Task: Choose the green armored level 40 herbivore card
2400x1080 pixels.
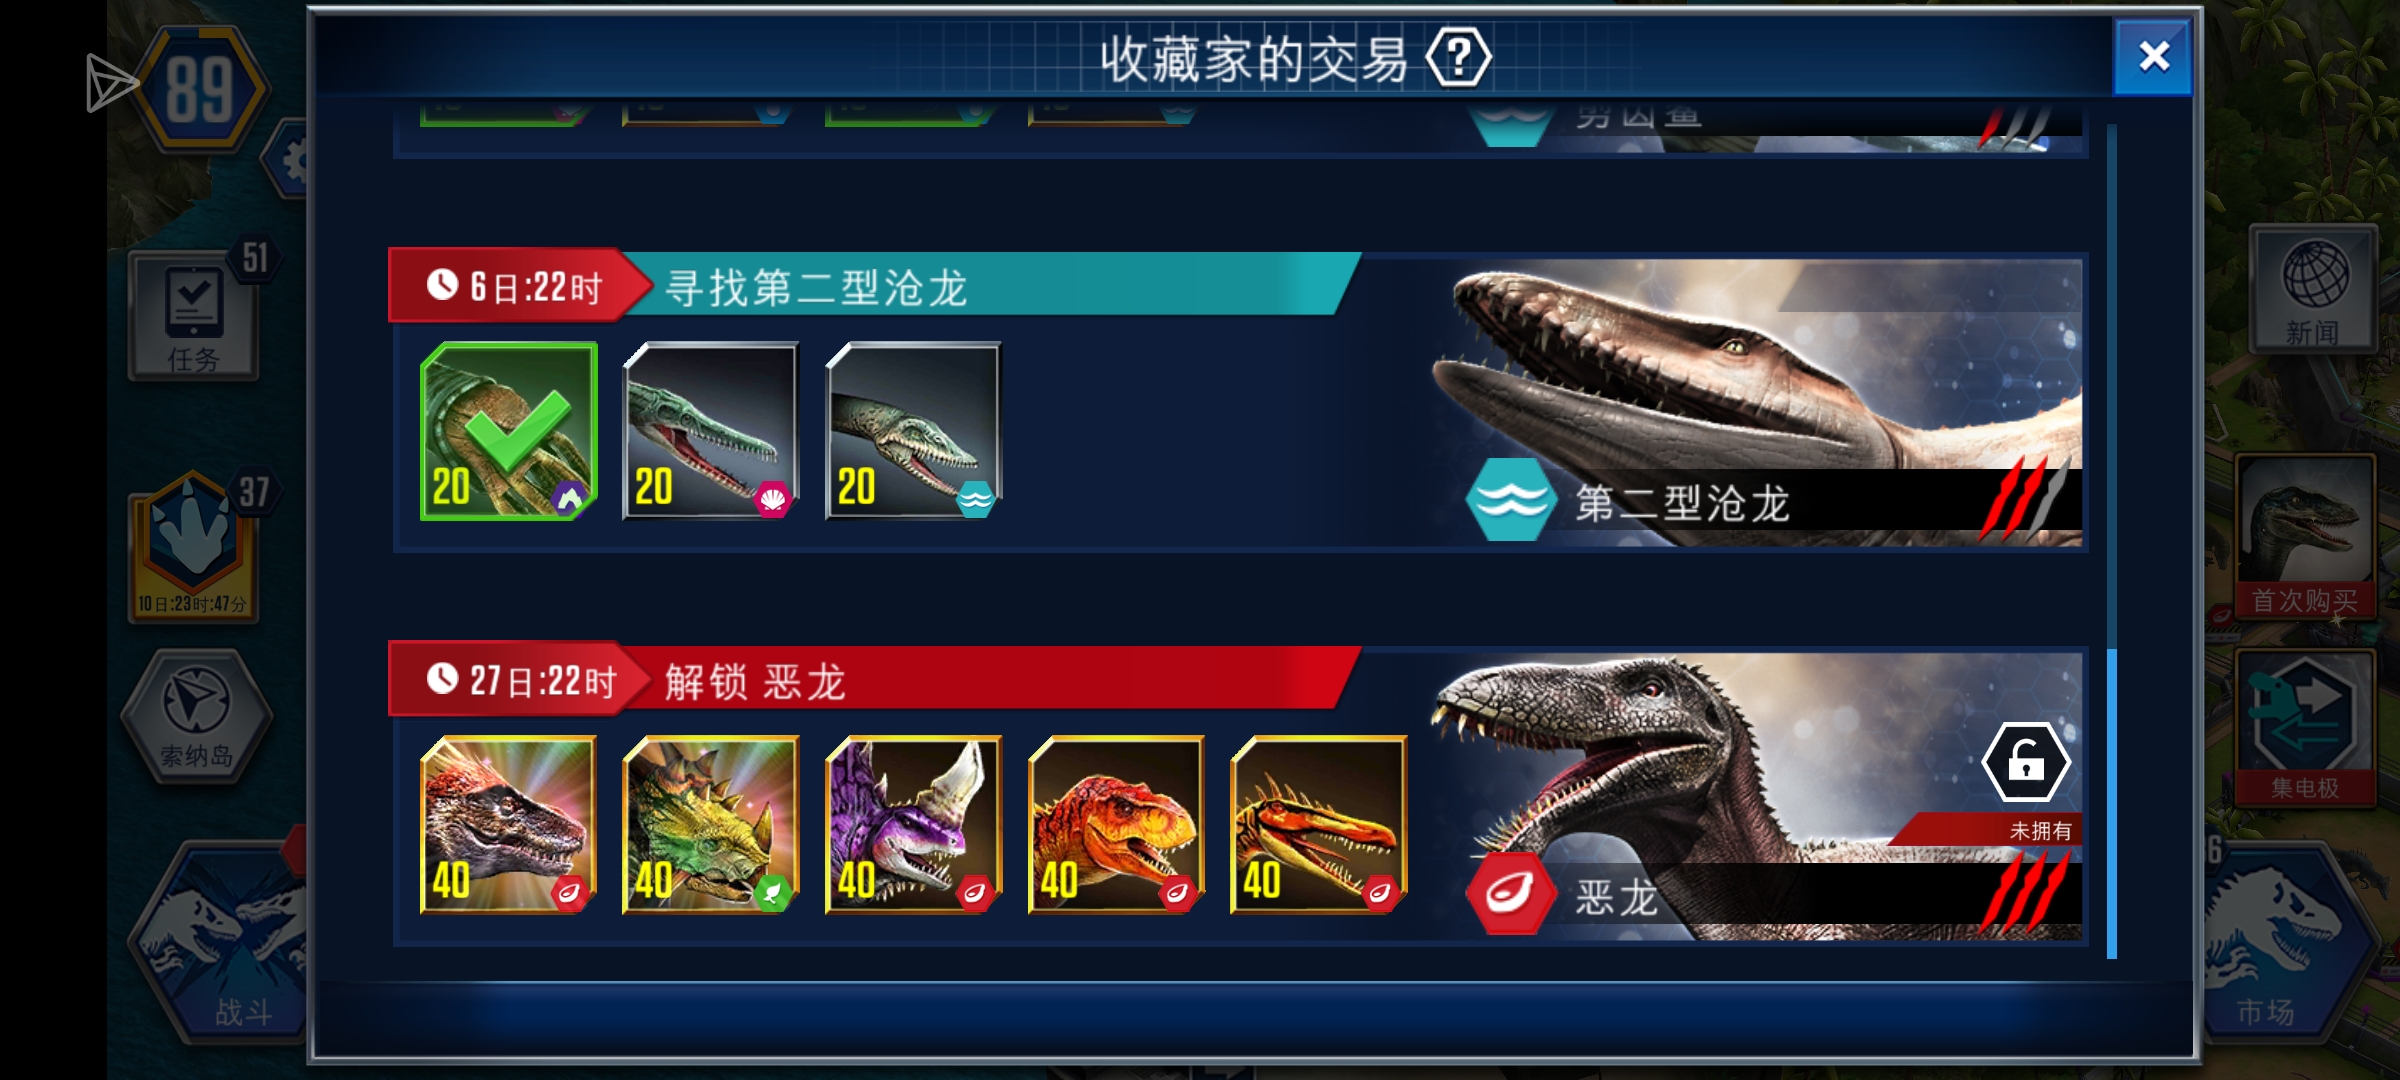Action: (x=711, y=825)
